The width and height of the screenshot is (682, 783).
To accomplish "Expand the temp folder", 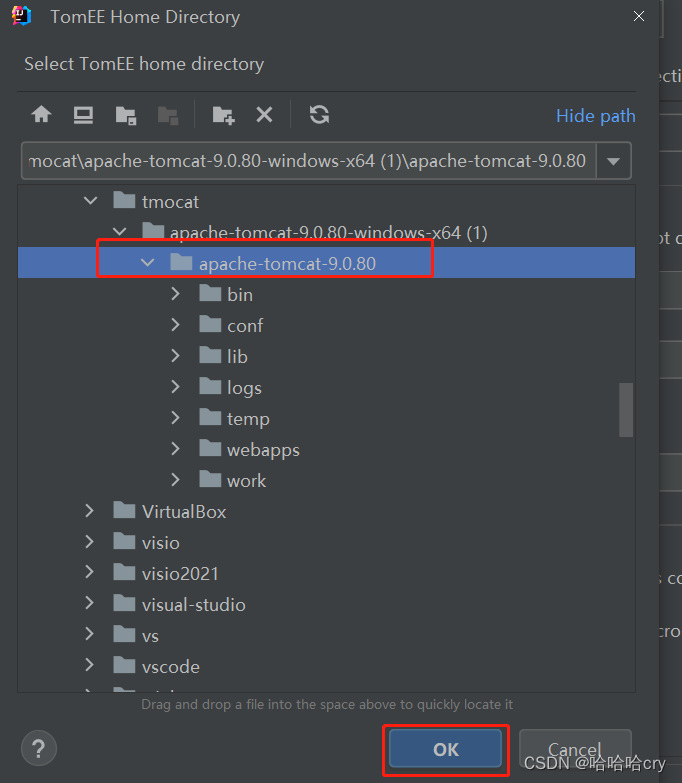I will click(x=175, y=417).
